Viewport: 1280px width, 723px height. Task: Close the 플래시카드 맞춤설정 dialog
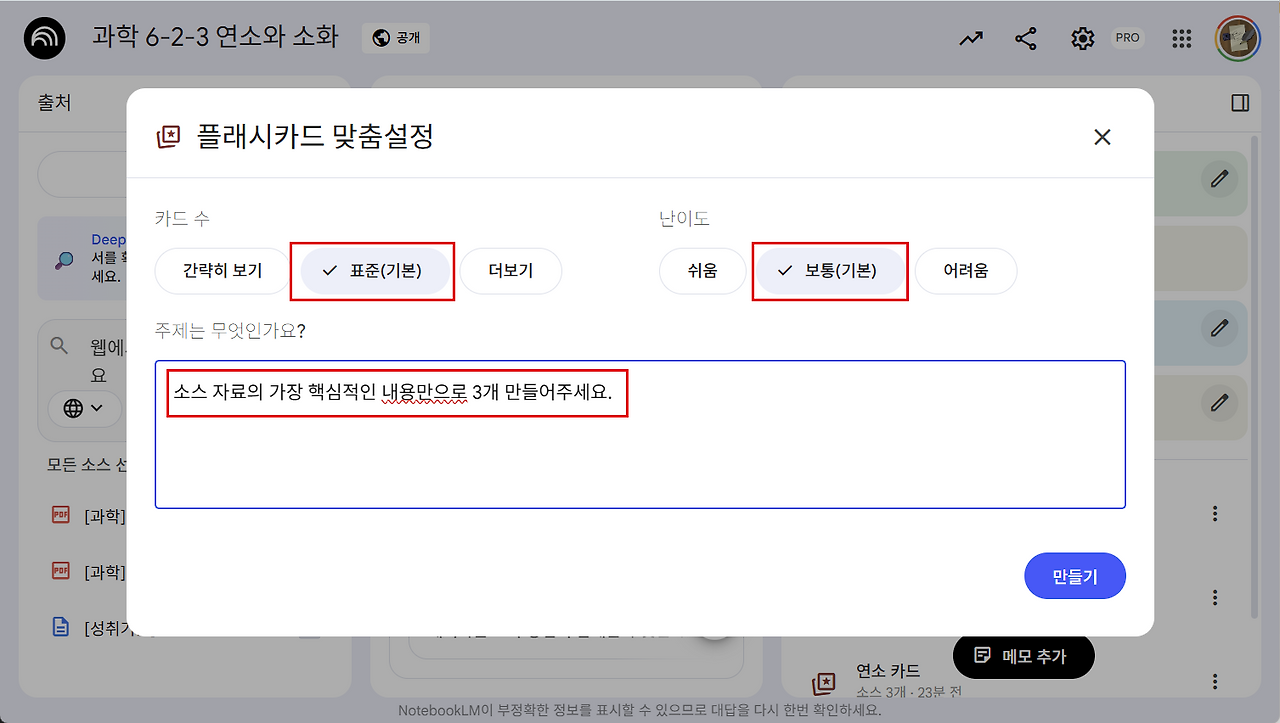pos(1102,137)
